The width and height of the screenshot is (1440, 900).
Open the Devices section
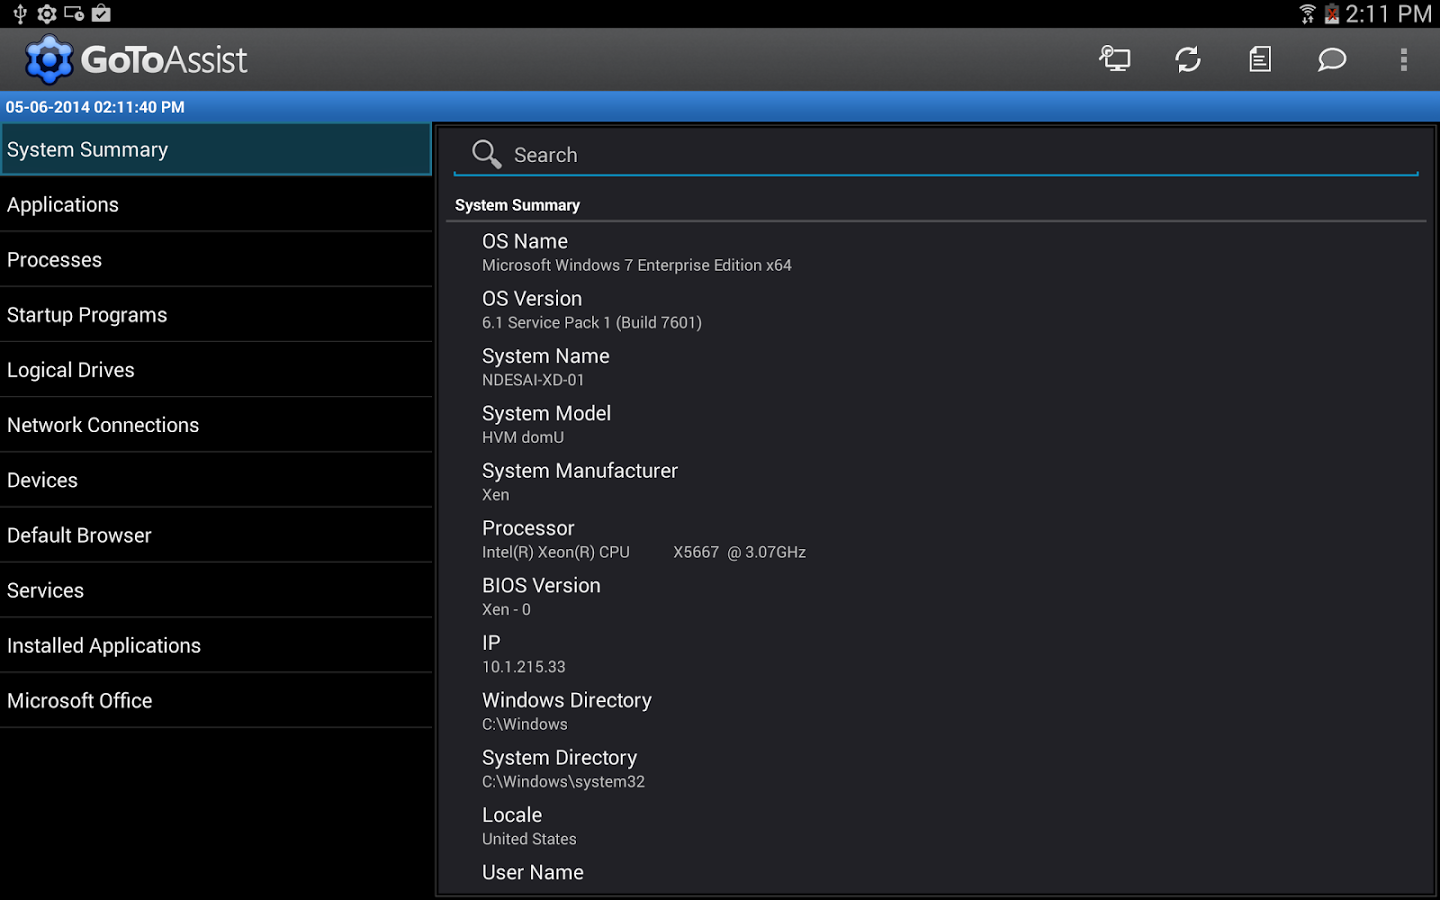216,479
